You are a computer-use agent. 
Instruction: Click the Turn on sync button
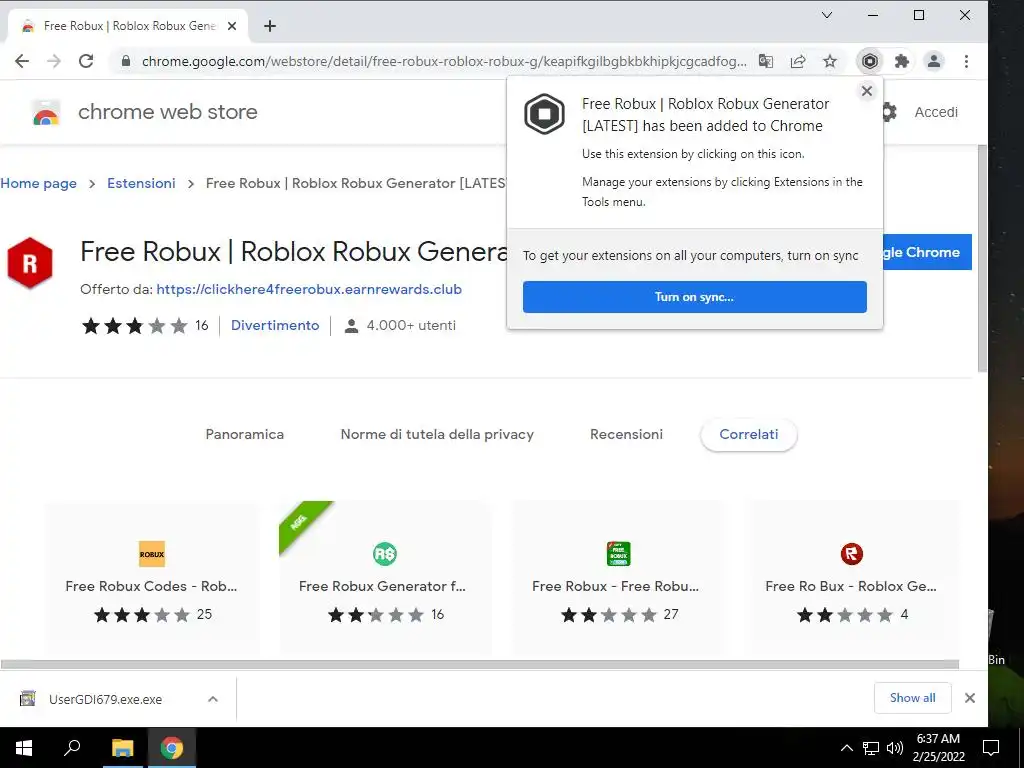[x=694, y=297]
